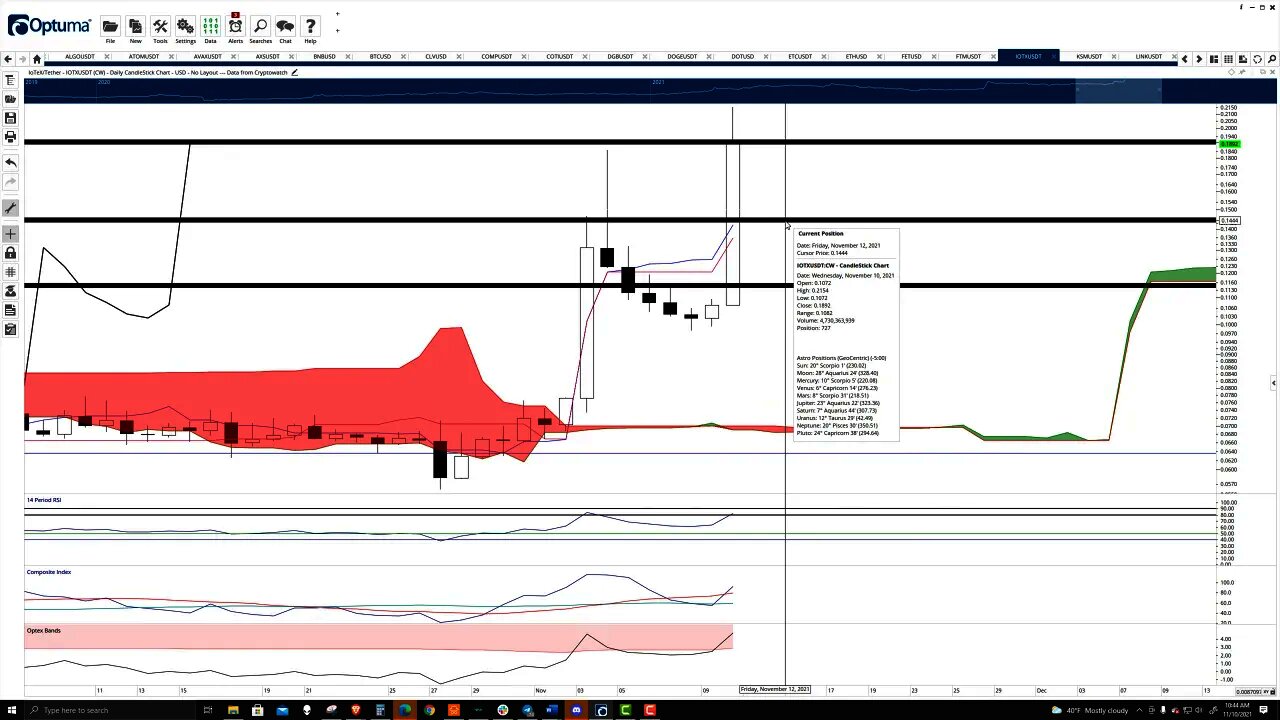Click the grid view icon near tab arrows
Screen dimensions: 1280x720
(x=1228, y=59)
